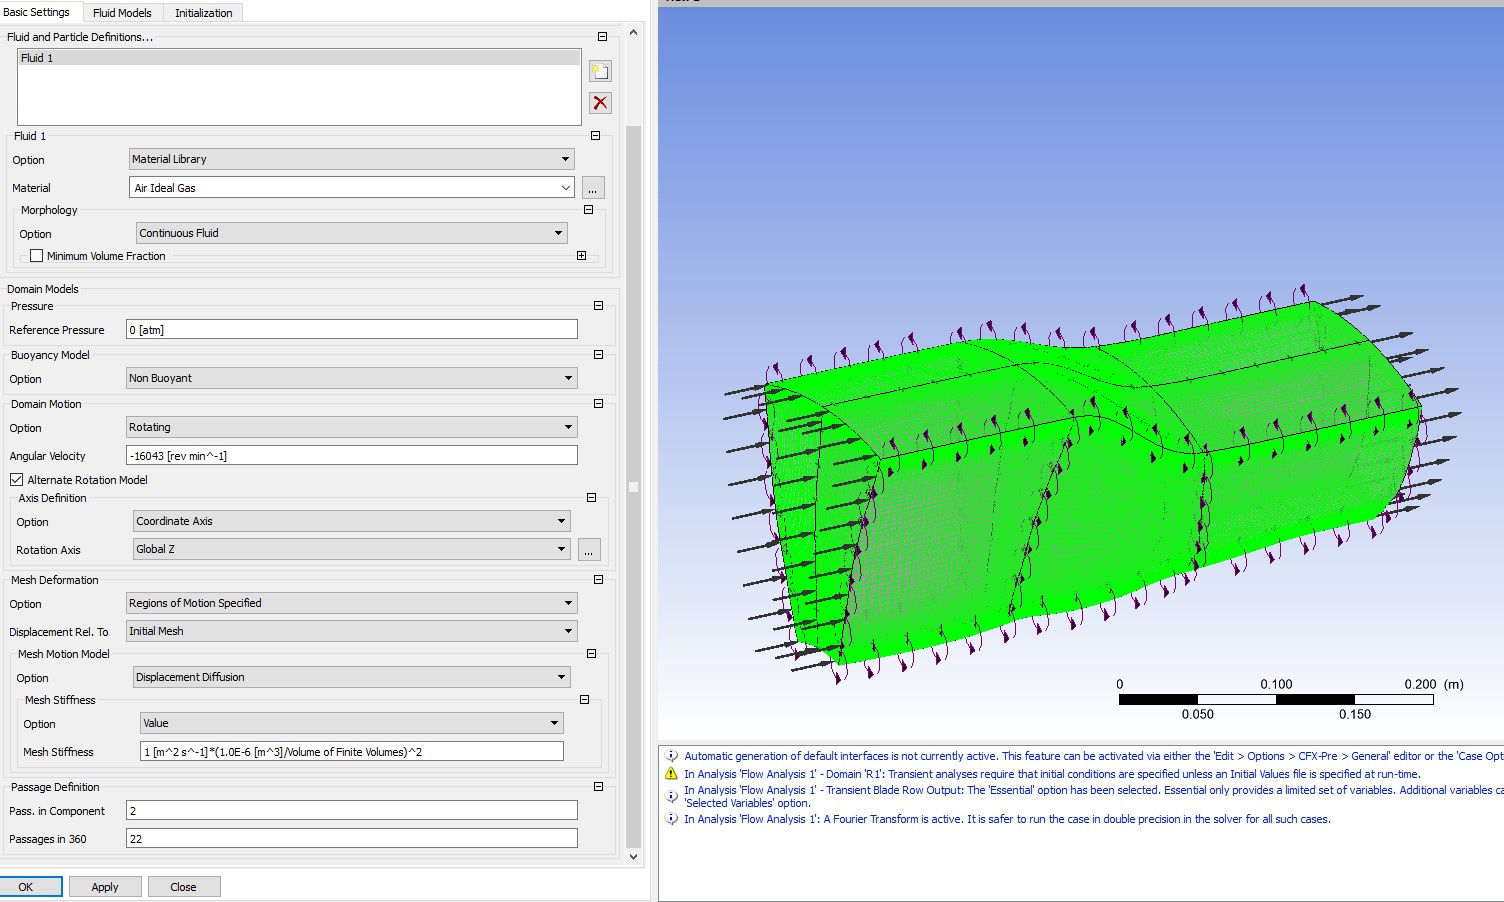Screen dimensions: 1504x902
Task: Click the Reference Pressure input field
Action: (x=350, y=329)
